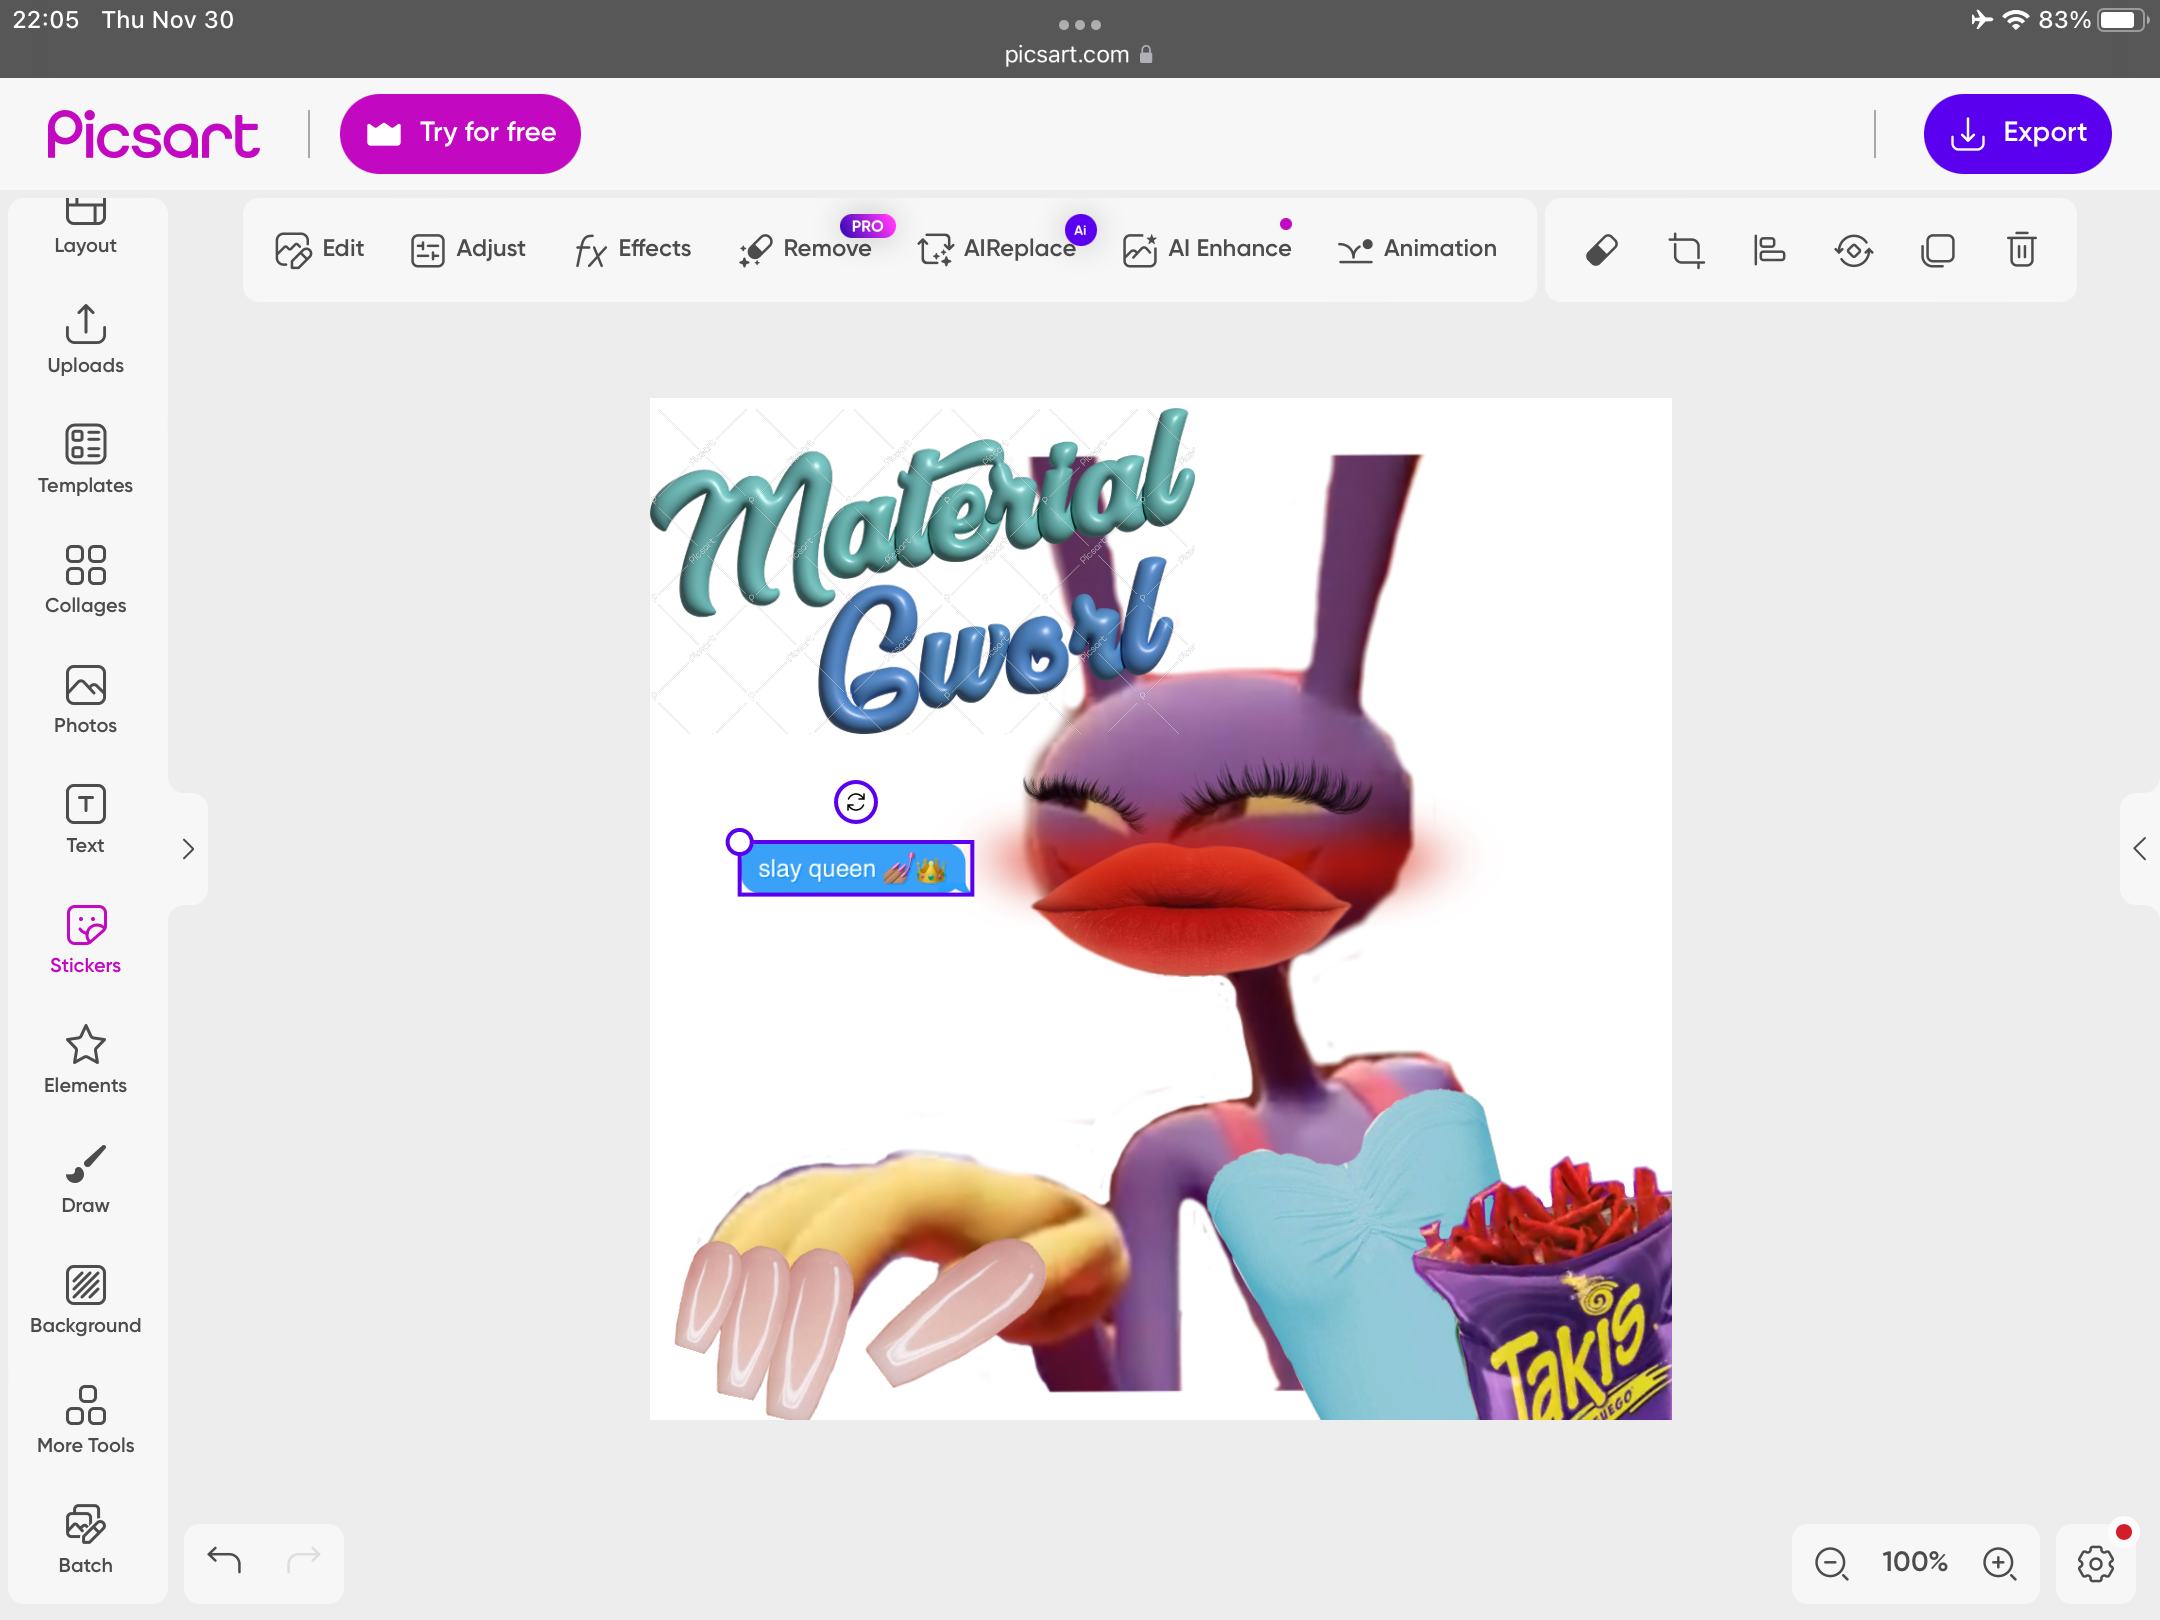Viewport: 2160px width, 1620px height.
Task: Delete the selected sticker with trash icon
Action: point(2022,250)
